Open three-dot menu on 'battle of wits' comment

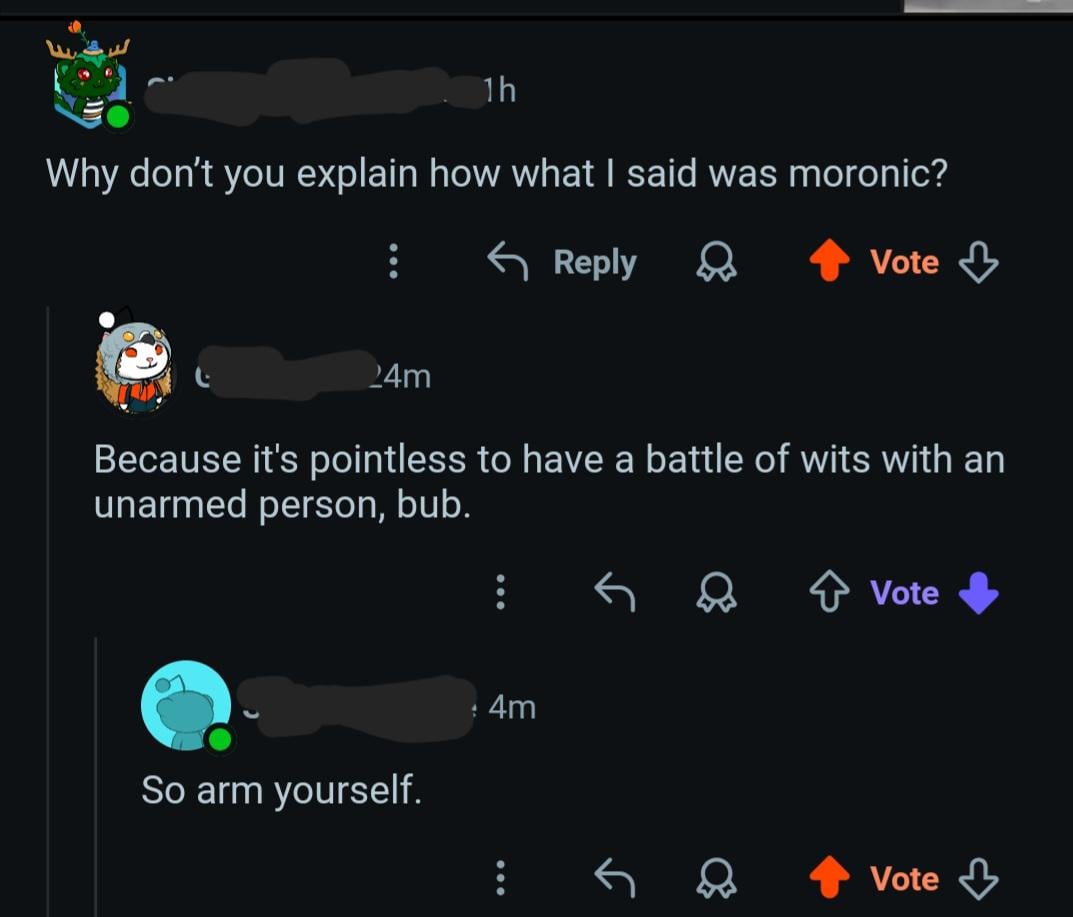pyautogui.click(x=502, y=593)
